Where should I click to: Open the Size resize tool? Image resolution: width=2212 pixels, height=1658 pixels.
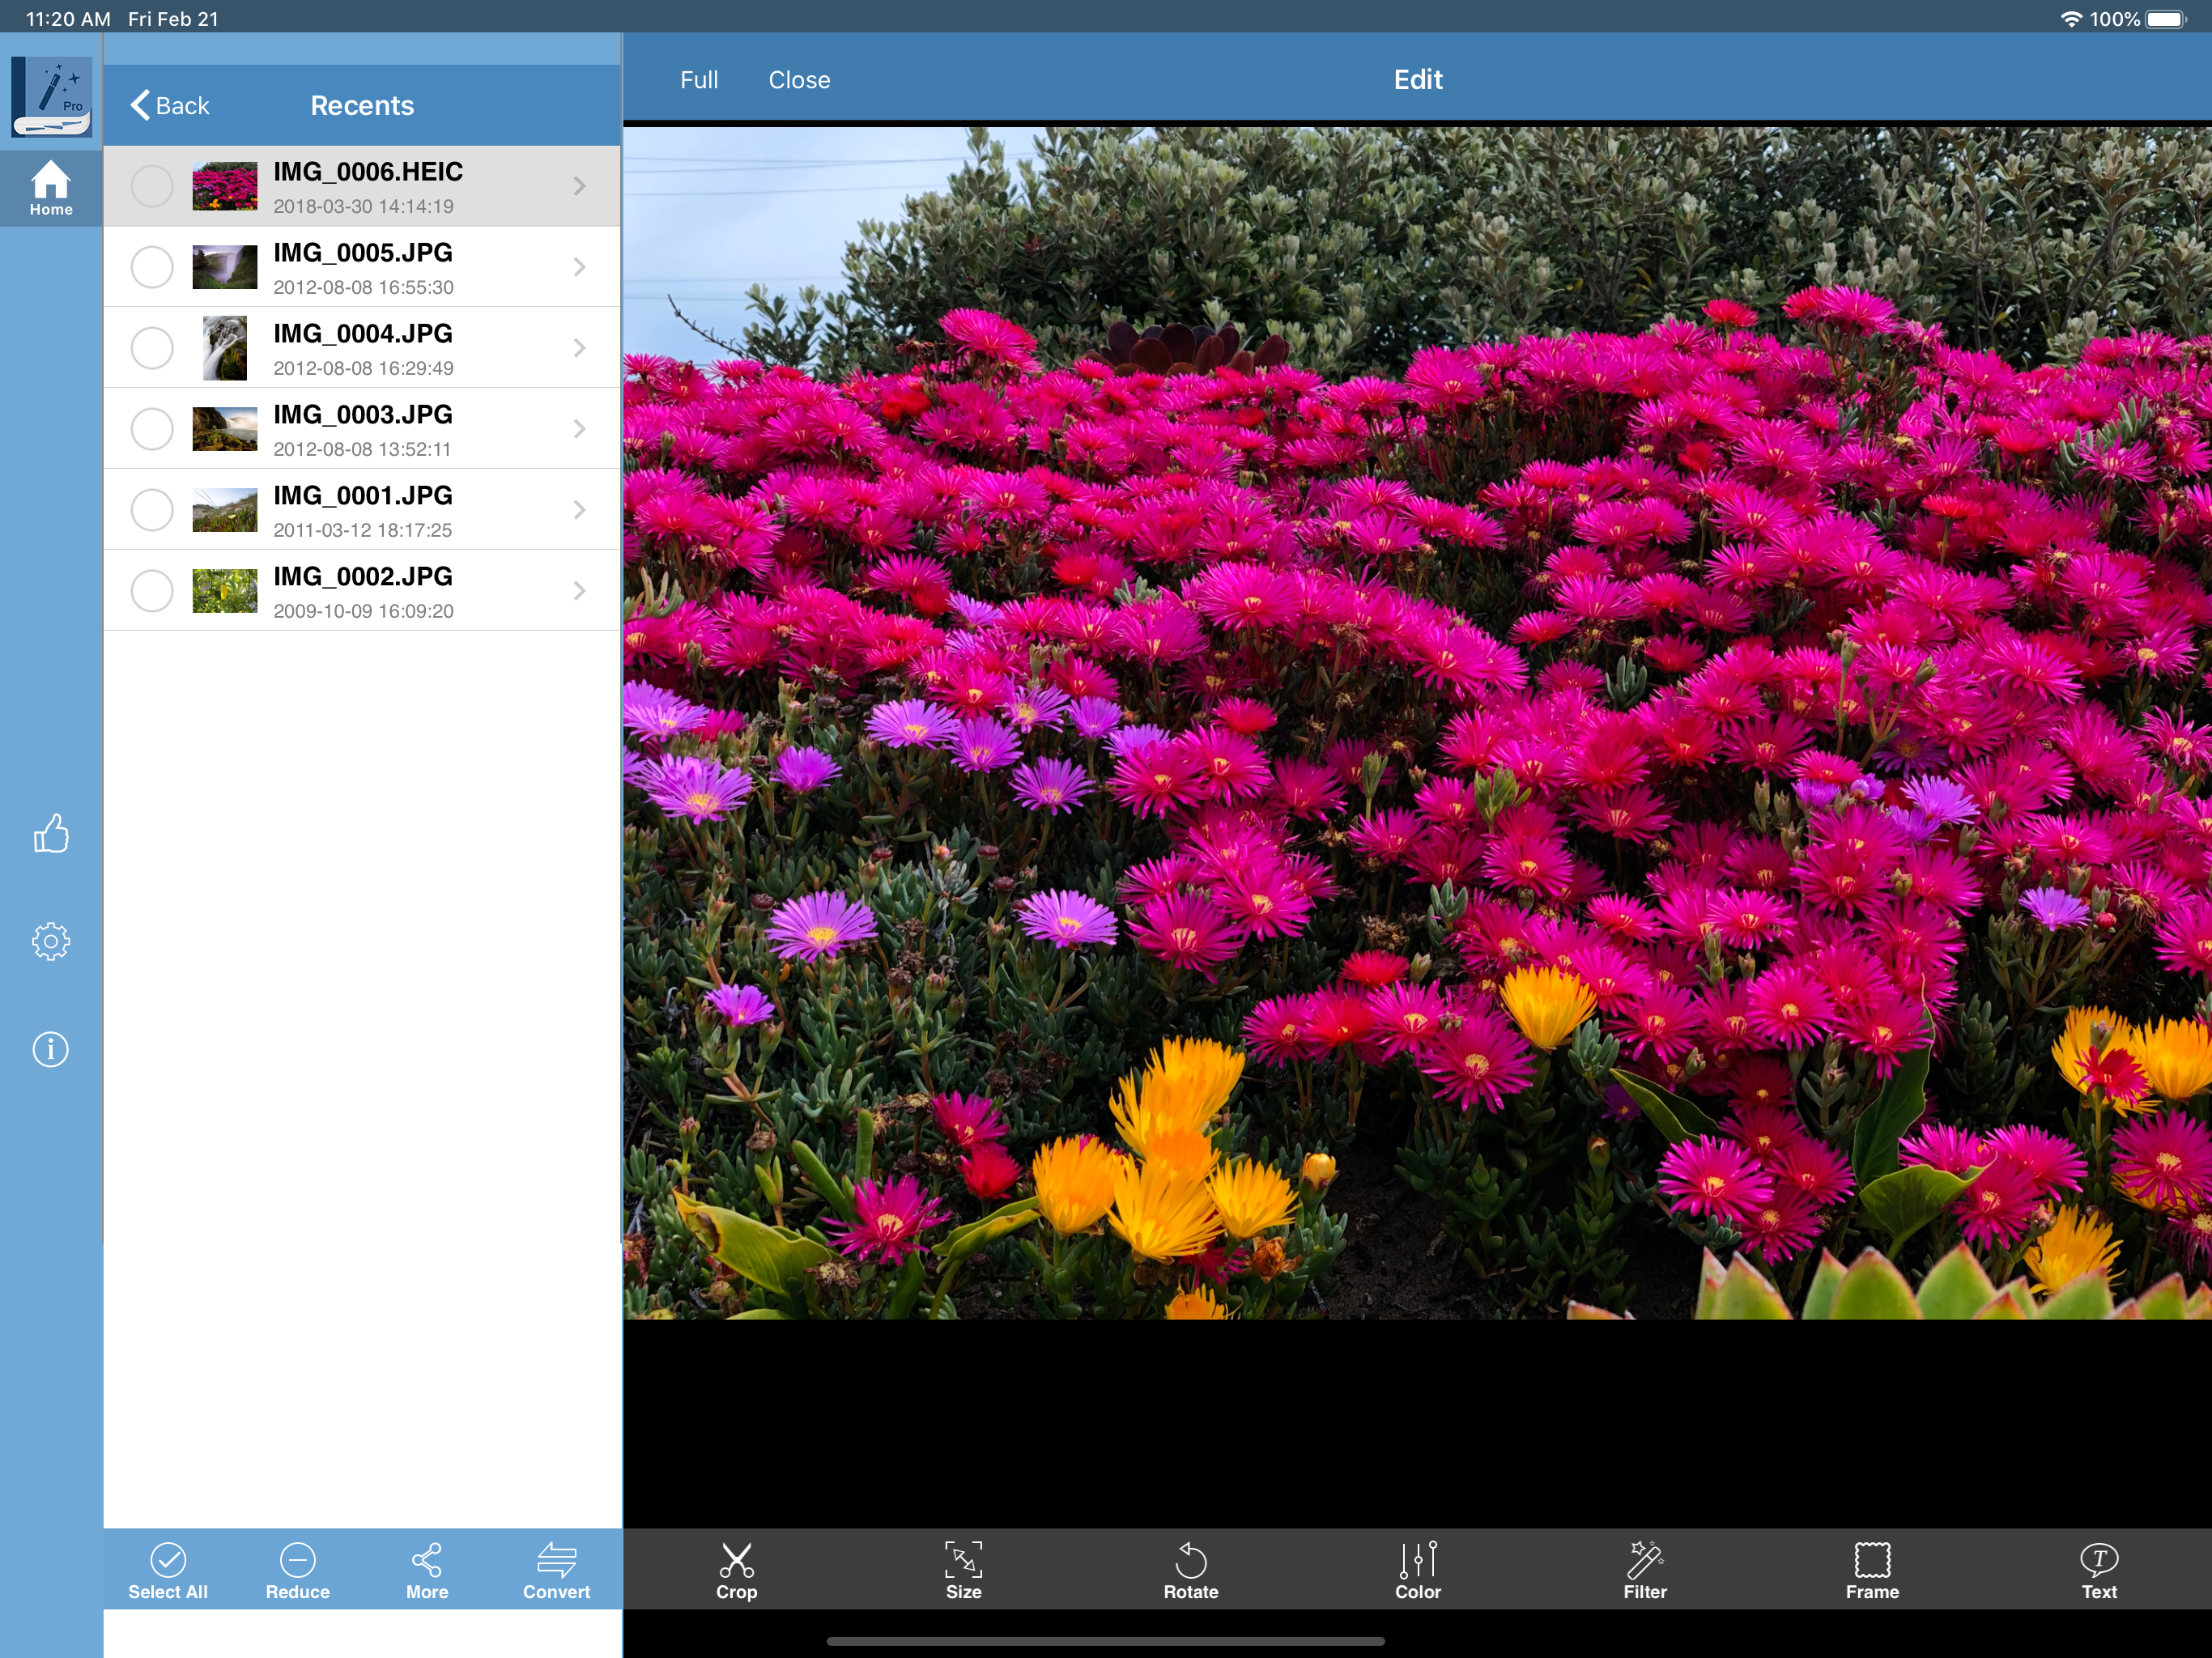963,1570
